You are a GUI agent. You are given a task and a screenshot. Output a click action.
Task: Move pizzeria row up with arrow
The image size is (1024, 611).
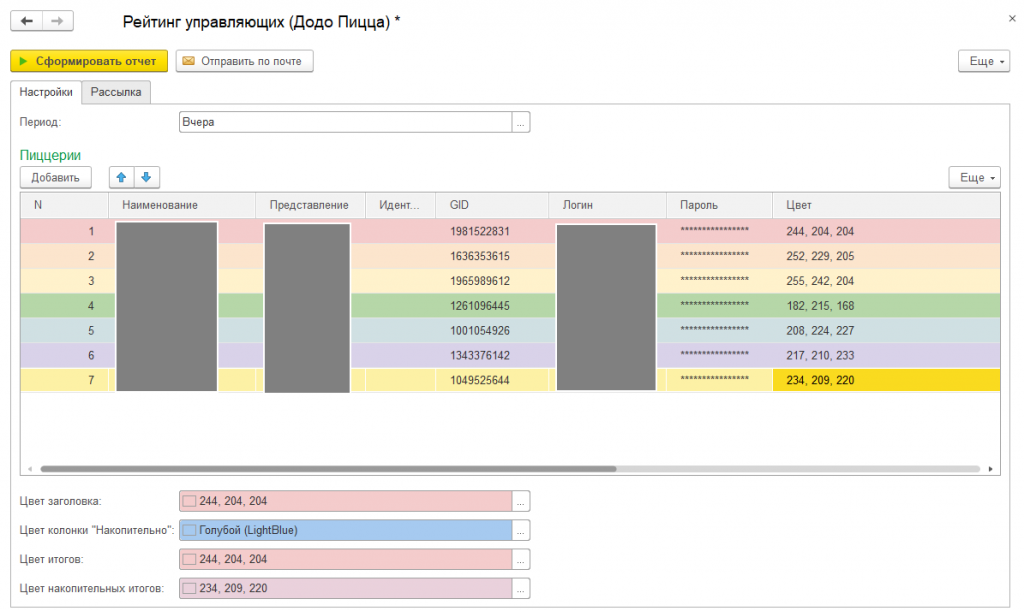122,177
